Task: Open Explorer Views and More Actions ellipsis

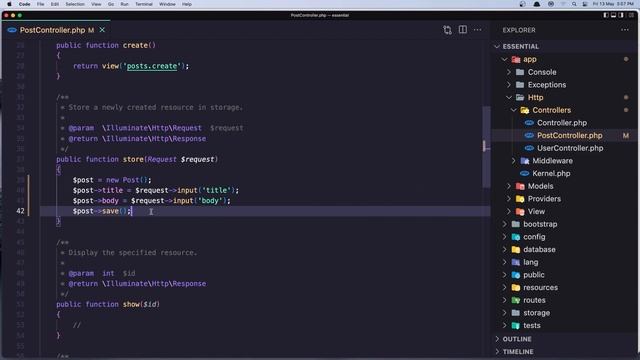Action: coord(624,30)
